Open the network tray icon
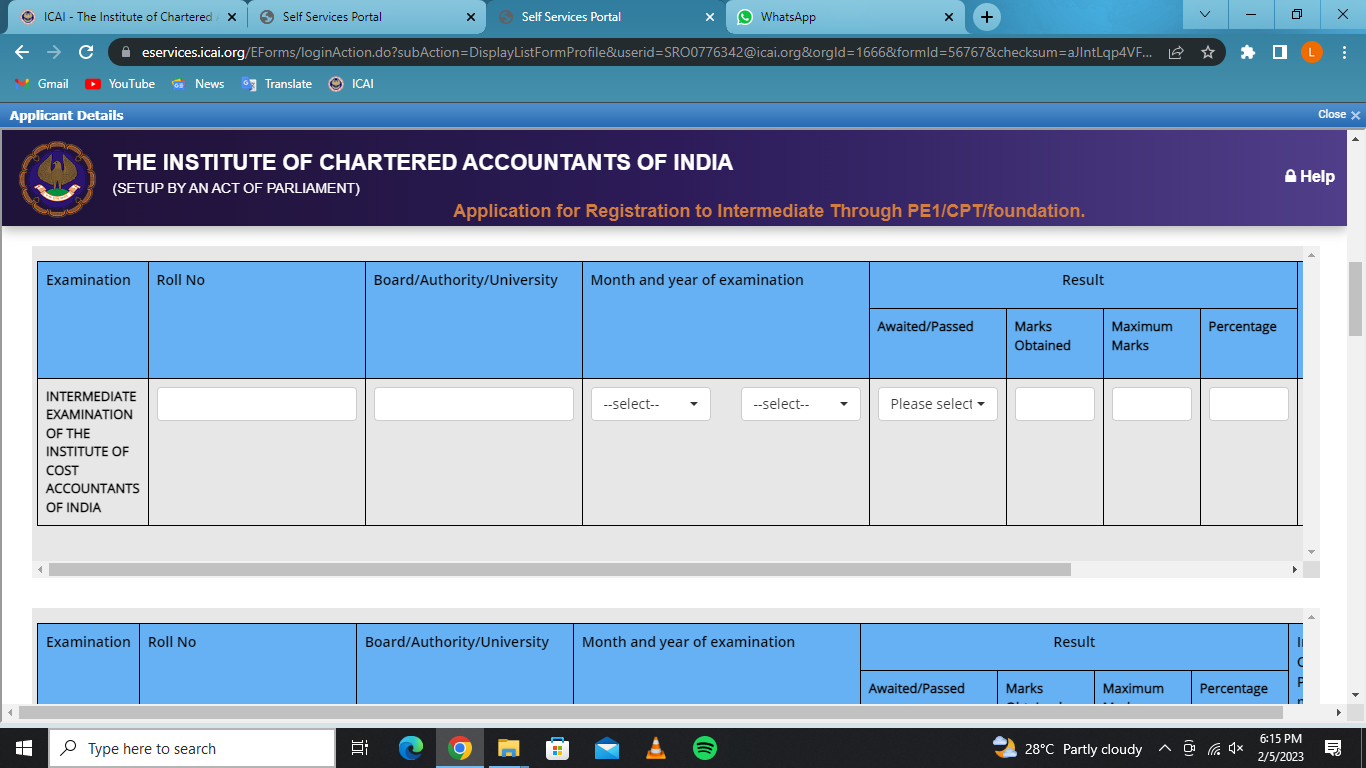The height and width of the screenshot is (768, 1366). [x=1213, y=748]
